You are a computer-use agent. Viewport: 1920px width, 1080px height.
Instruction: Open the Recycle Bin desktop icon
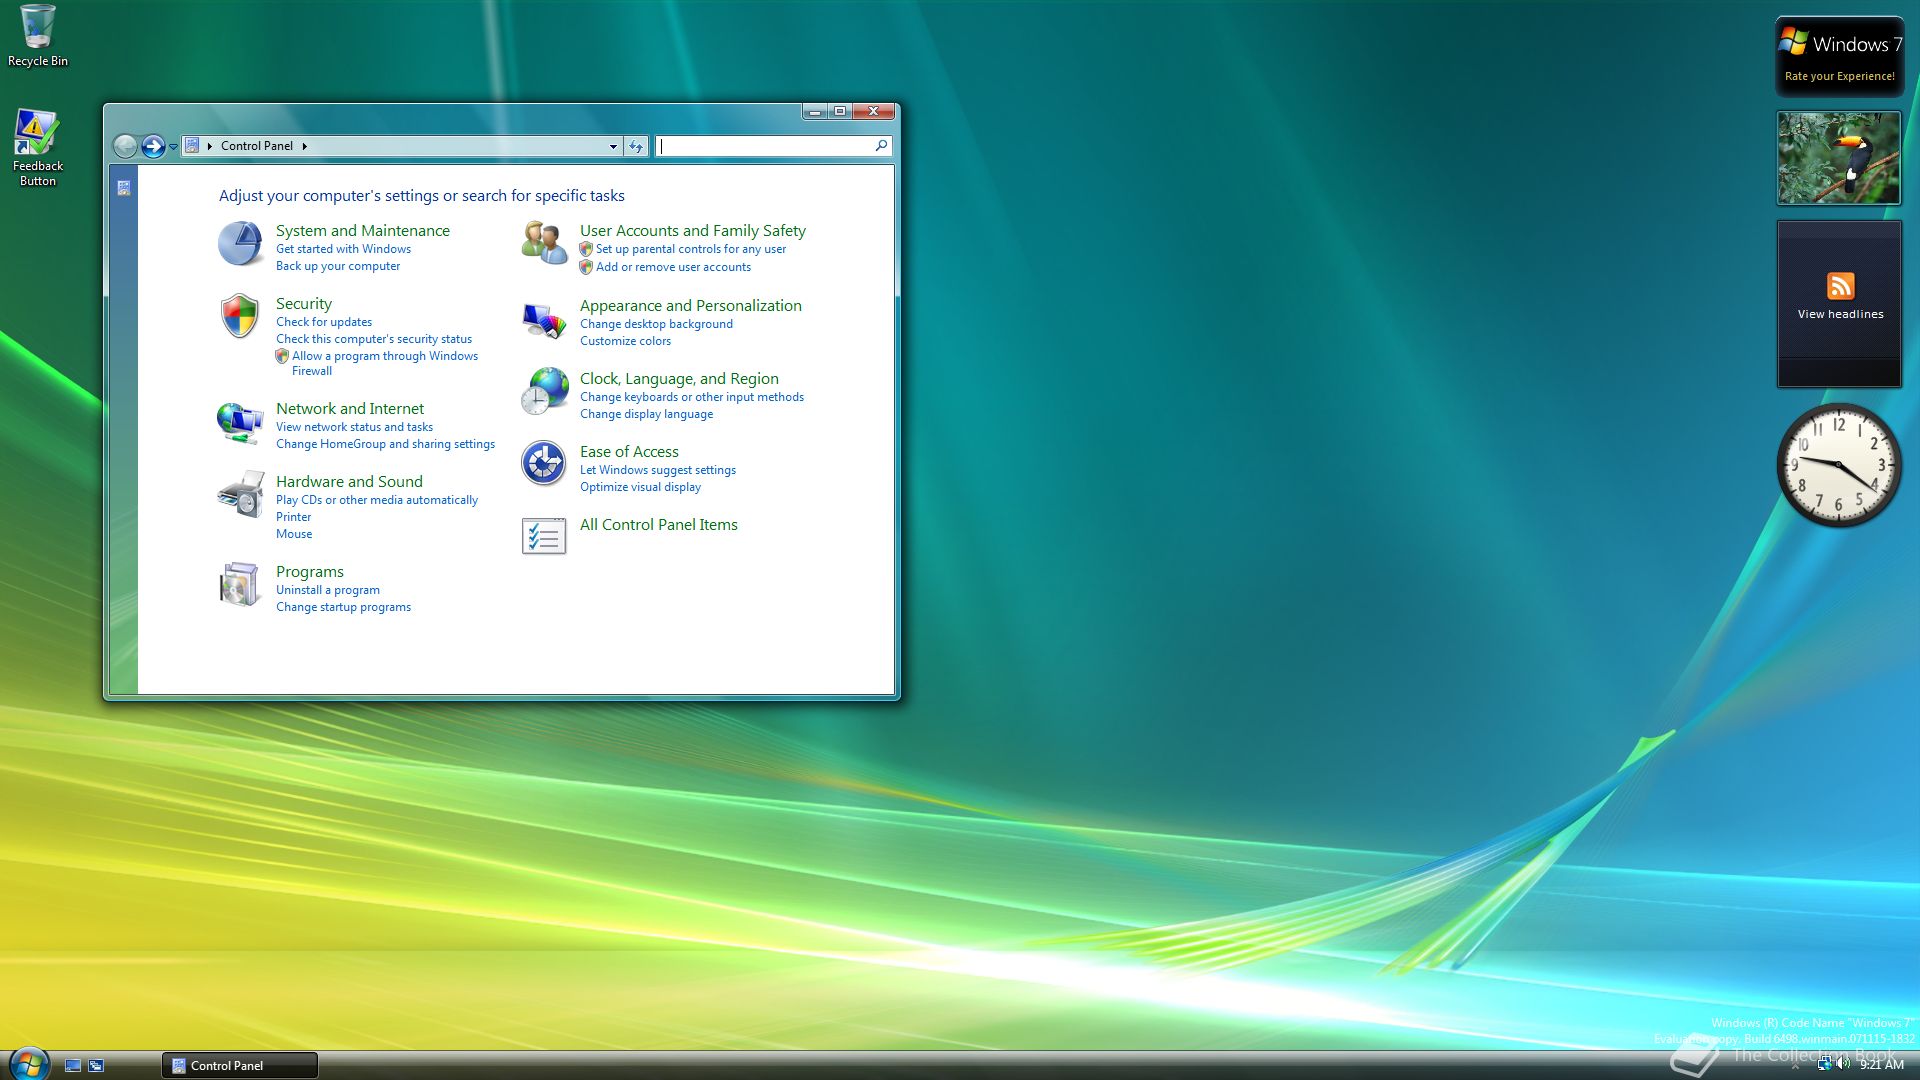38,36
